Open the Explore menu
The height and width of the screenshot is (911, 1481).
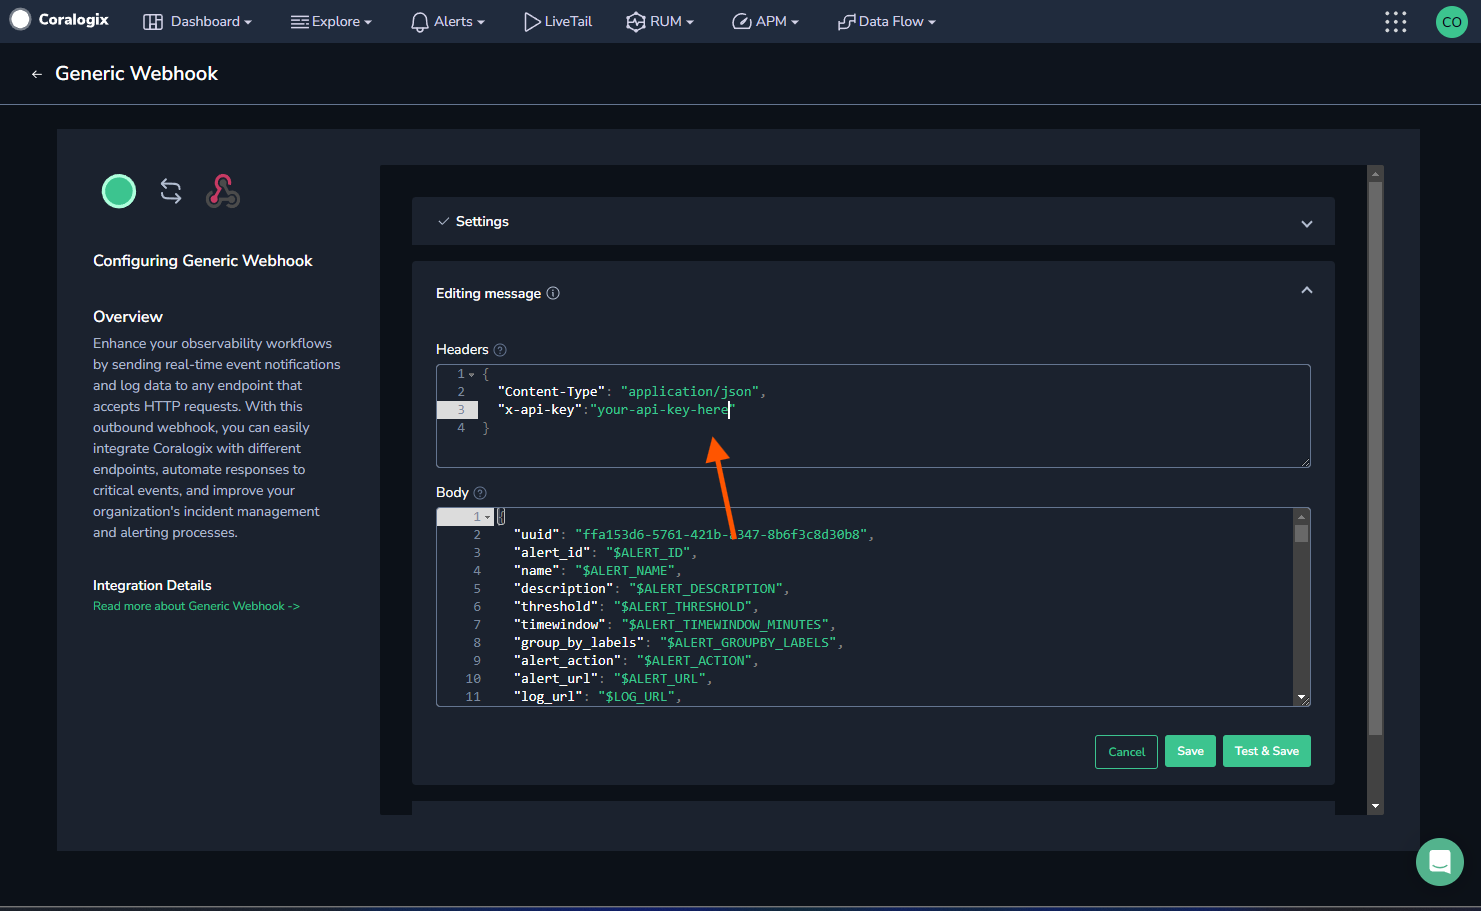click(331, 21)
